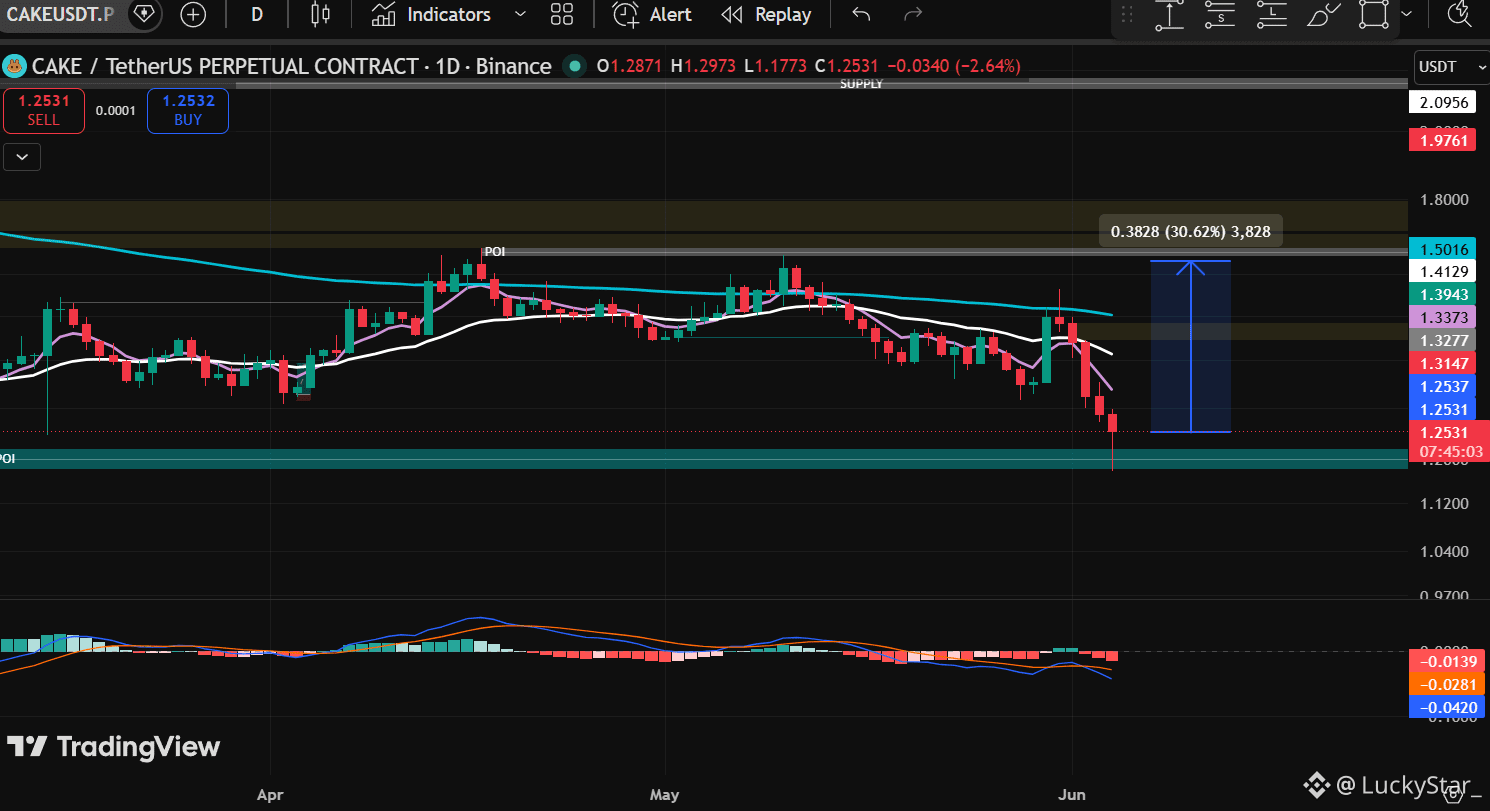Click the 0.0001 spread value
The height and width of the screenshot is (811, 1490).
116,111
